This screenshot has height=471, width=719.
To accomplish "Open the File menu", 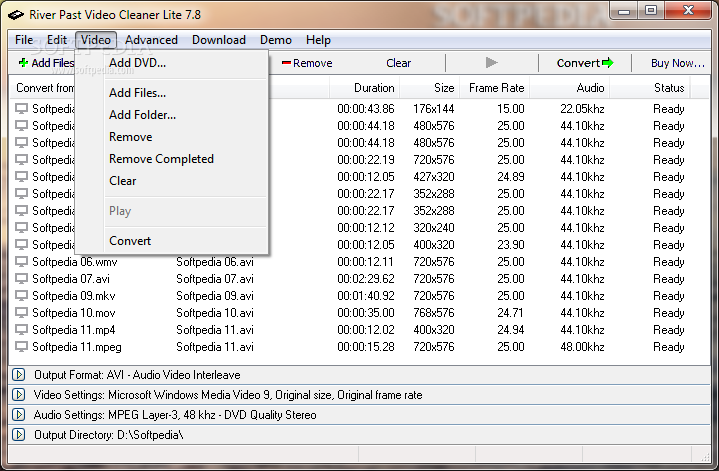I will tap(24, 40).
